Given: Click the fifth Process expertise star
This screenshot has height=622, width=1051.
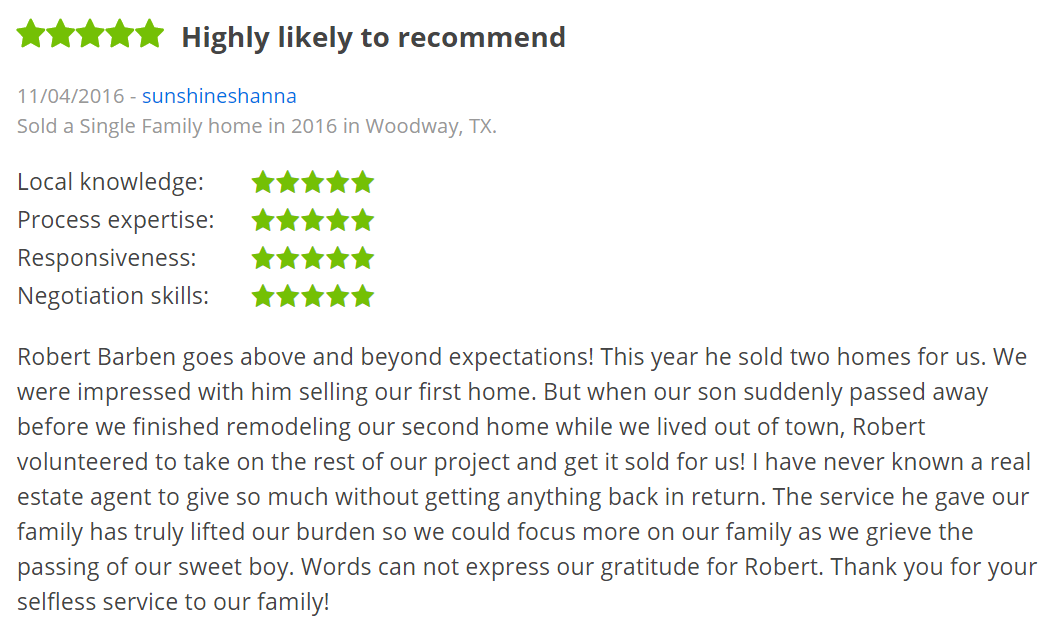Looking at the screenshot, I should tap(362, 220).
